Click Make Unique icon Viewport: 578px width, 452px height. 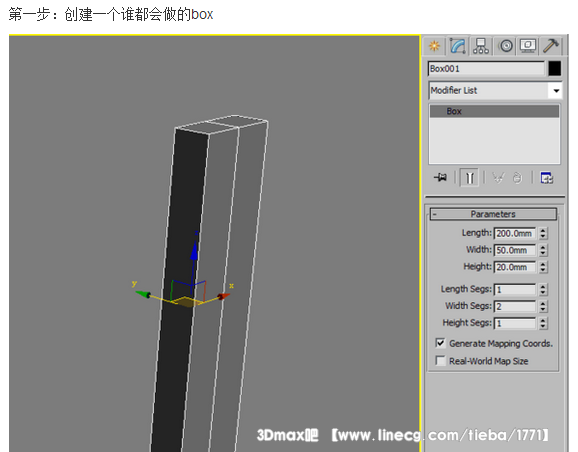tap(498, 178)
